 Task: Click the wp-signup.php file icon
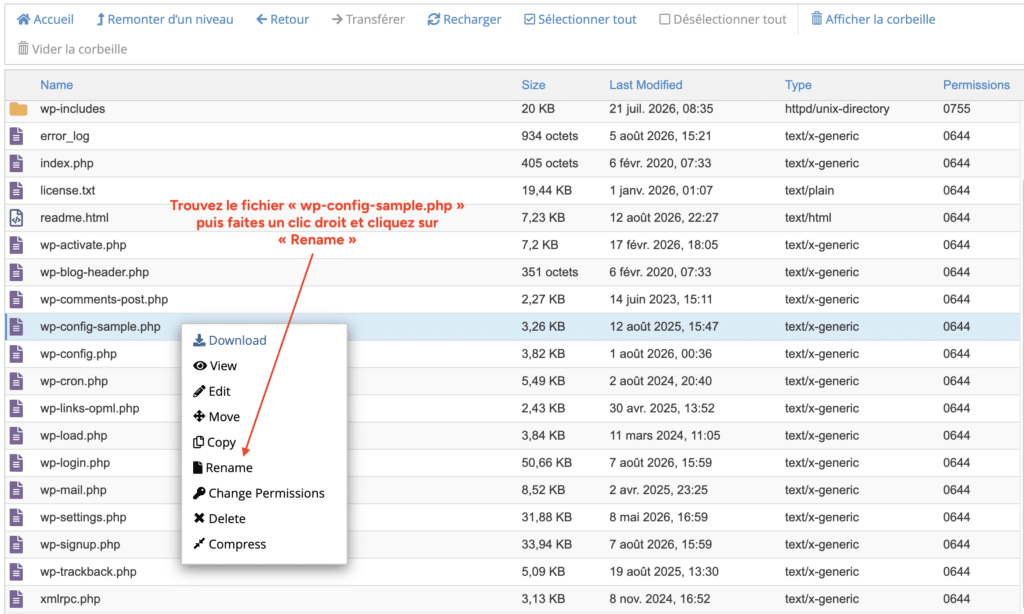pos(16,544)
